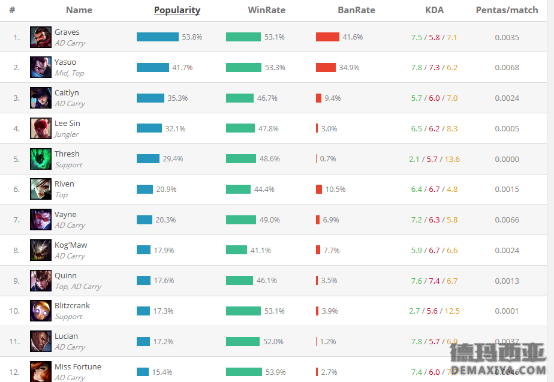Sort champions by KDA header
The width and height of the screenshot is (554, 382).
pos(434,10)
